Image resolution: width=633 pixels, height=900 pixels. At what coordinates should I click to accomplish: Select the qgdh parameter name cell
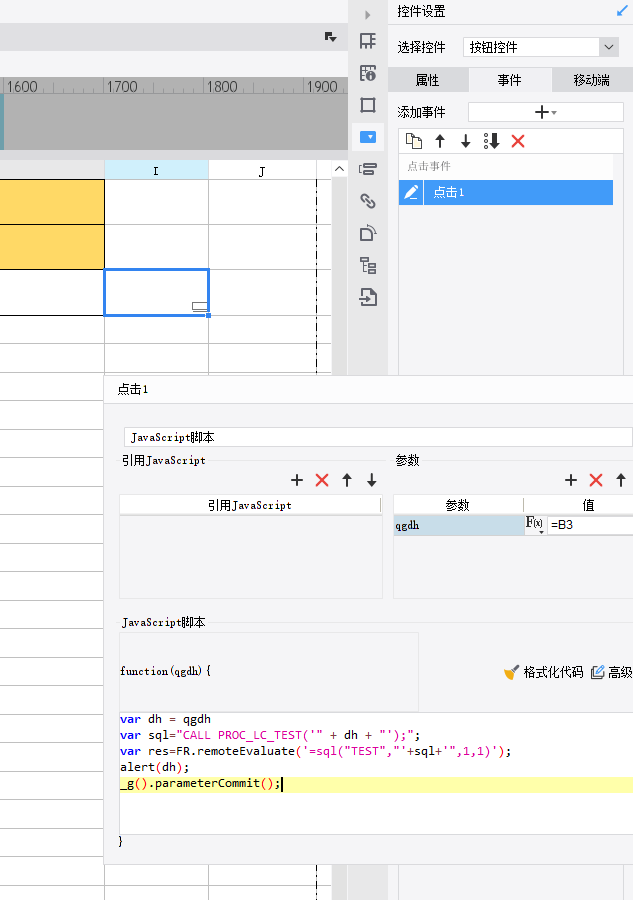pos(459,525)
